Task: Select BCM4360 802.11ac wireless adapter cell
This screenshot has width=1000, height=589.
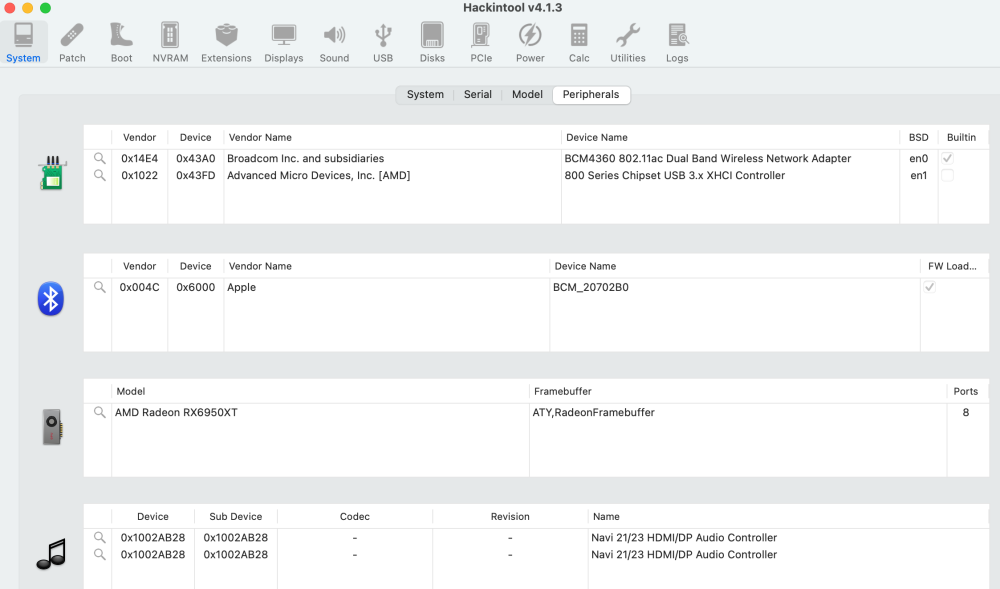Action: (x=707, y=158)
